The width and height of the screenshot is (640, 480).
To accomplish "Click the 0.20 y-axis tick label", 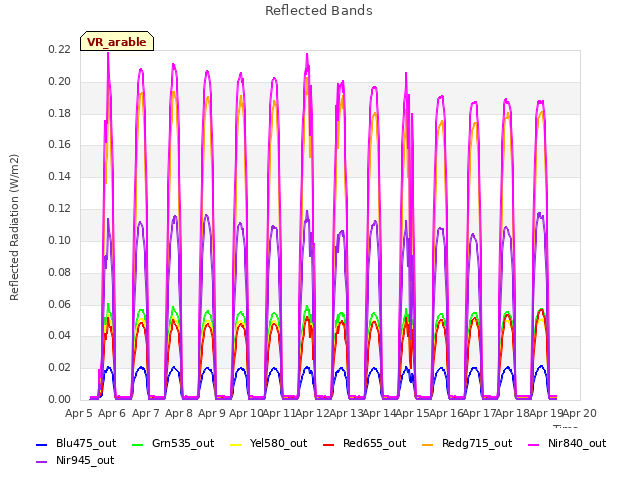I will [x=59, y=81].
